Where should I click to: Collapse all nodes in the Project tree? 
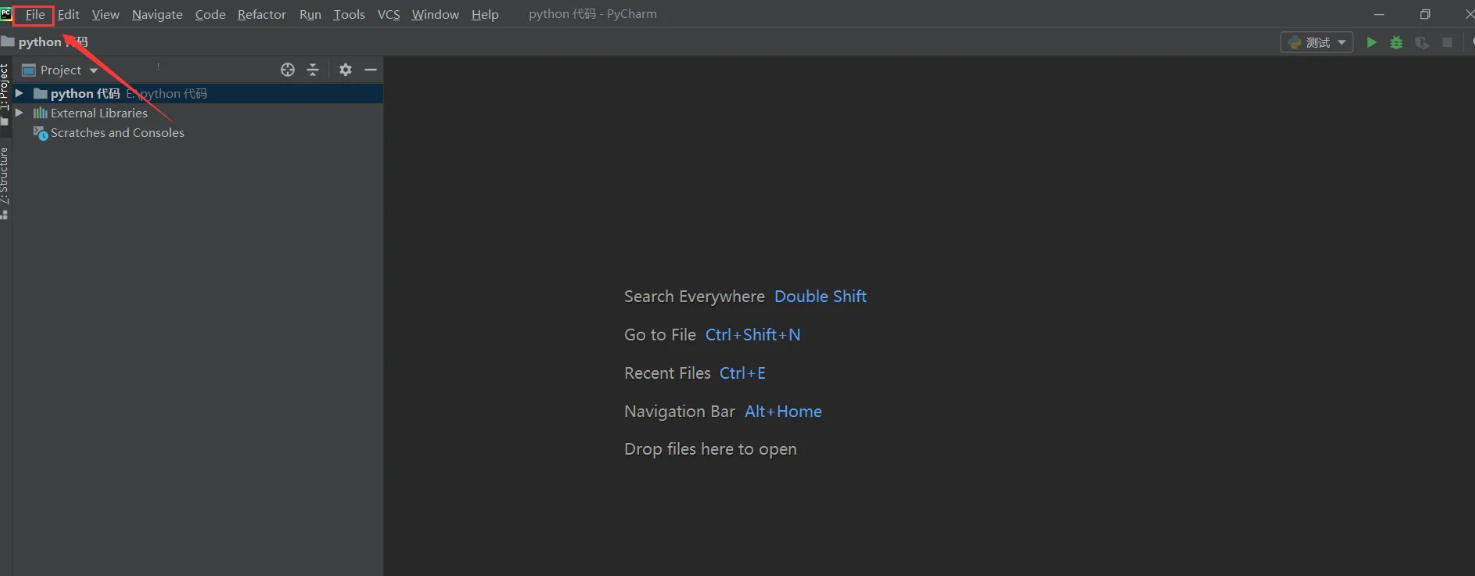pos(313,69)
